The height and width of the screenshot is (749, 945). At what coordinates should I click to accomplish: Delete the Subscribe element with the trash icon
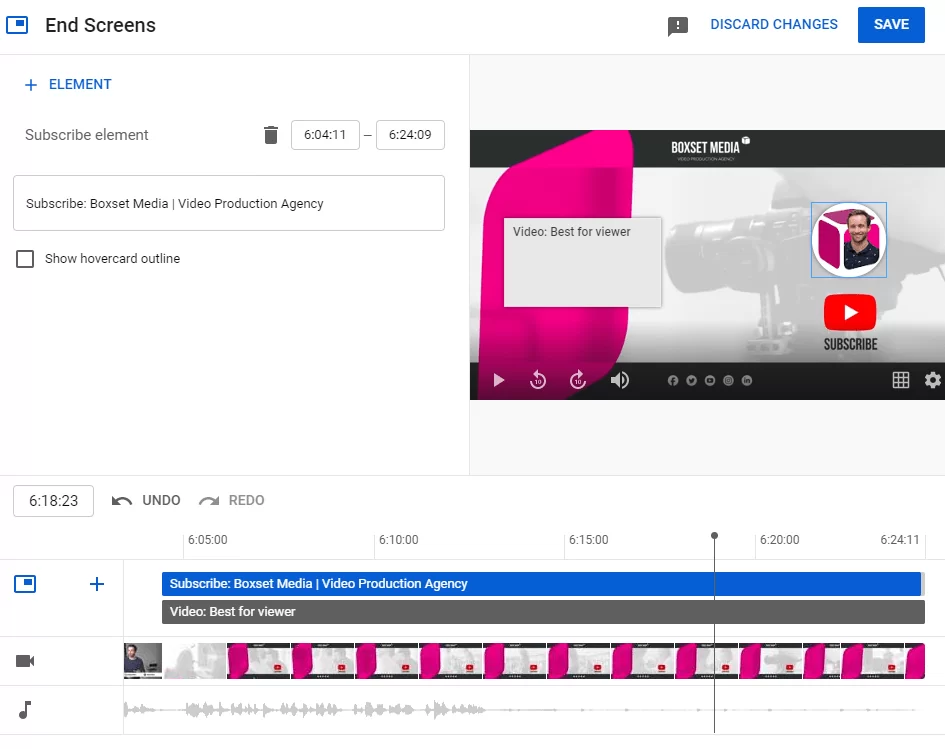[270, 135]
